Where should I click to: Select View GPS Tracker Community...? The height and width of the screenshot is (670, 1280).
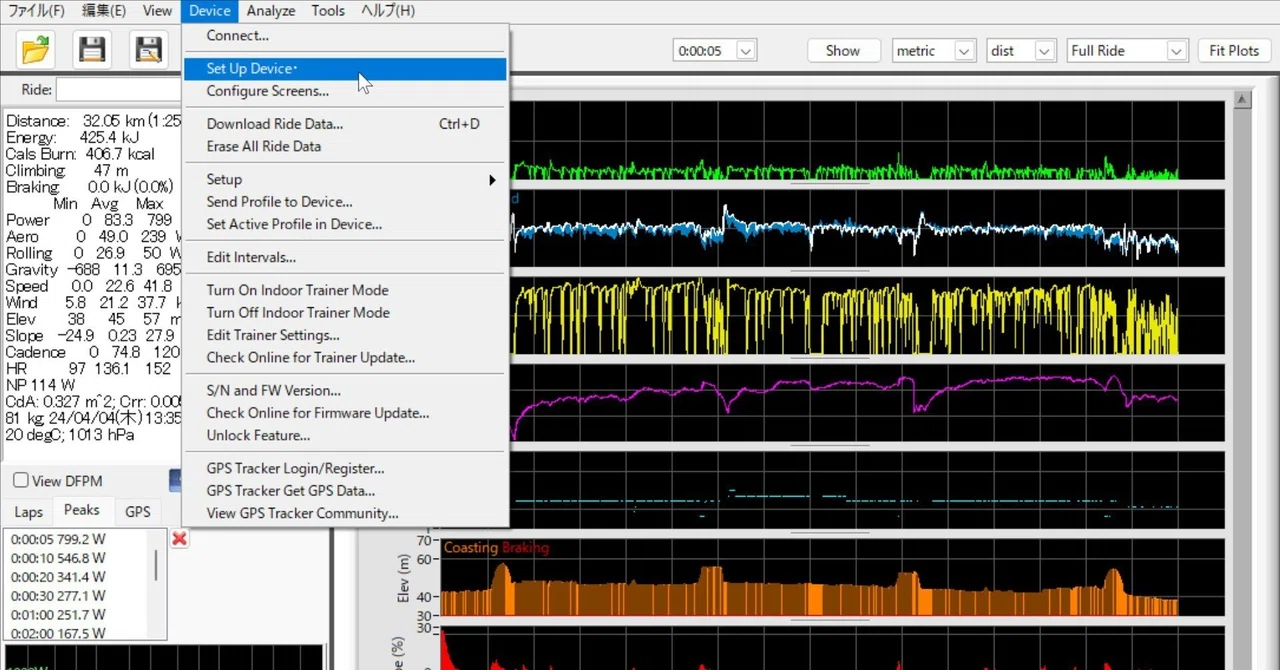[x=345, y=513]
